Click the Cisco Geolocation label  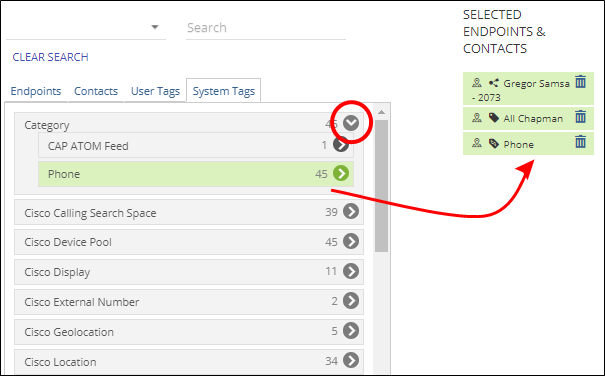69,332
